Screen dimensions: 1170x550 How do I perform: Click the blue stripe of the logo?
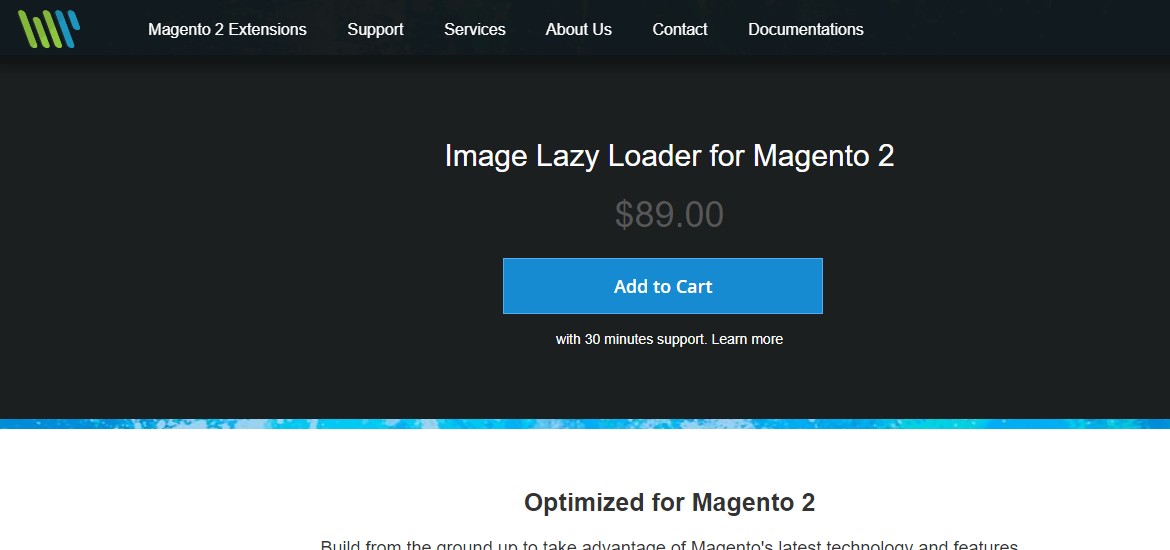point(67,28)
